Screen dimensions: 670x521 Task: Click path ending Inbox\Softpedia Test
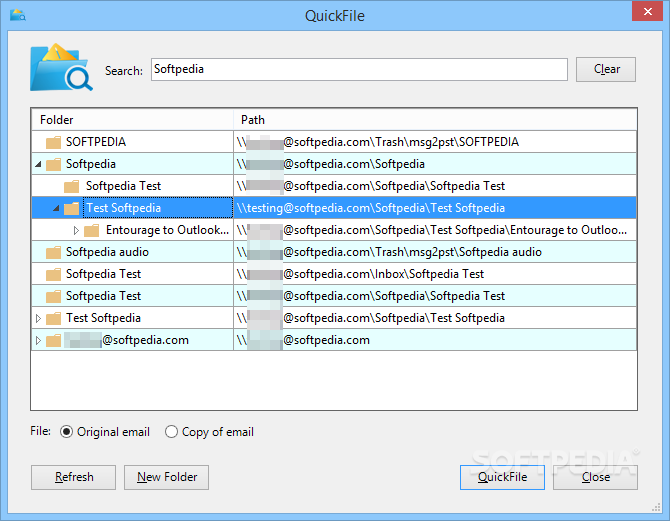point(360,274)
